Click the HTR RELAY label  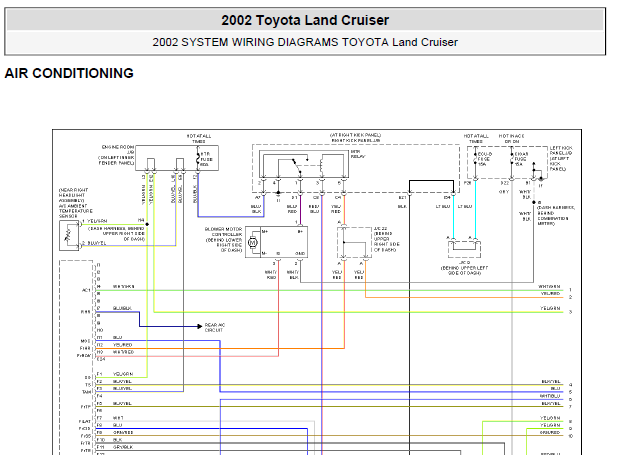click(x=358, y=154)
